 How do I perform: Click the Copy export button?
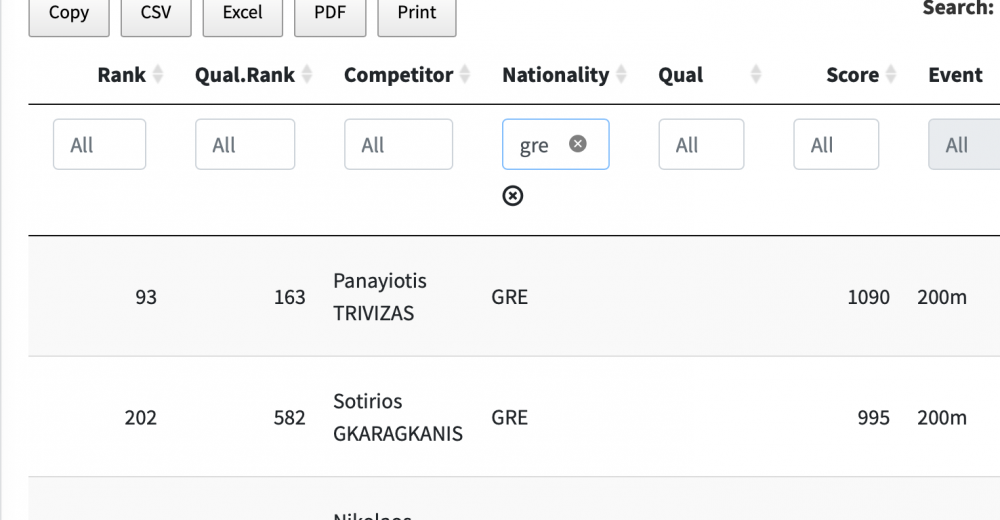pos(69,14)
